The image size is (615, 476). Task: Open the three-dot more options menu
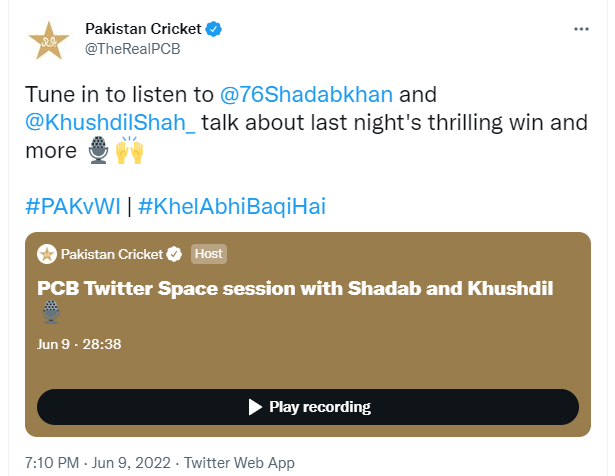pos(580,31)
